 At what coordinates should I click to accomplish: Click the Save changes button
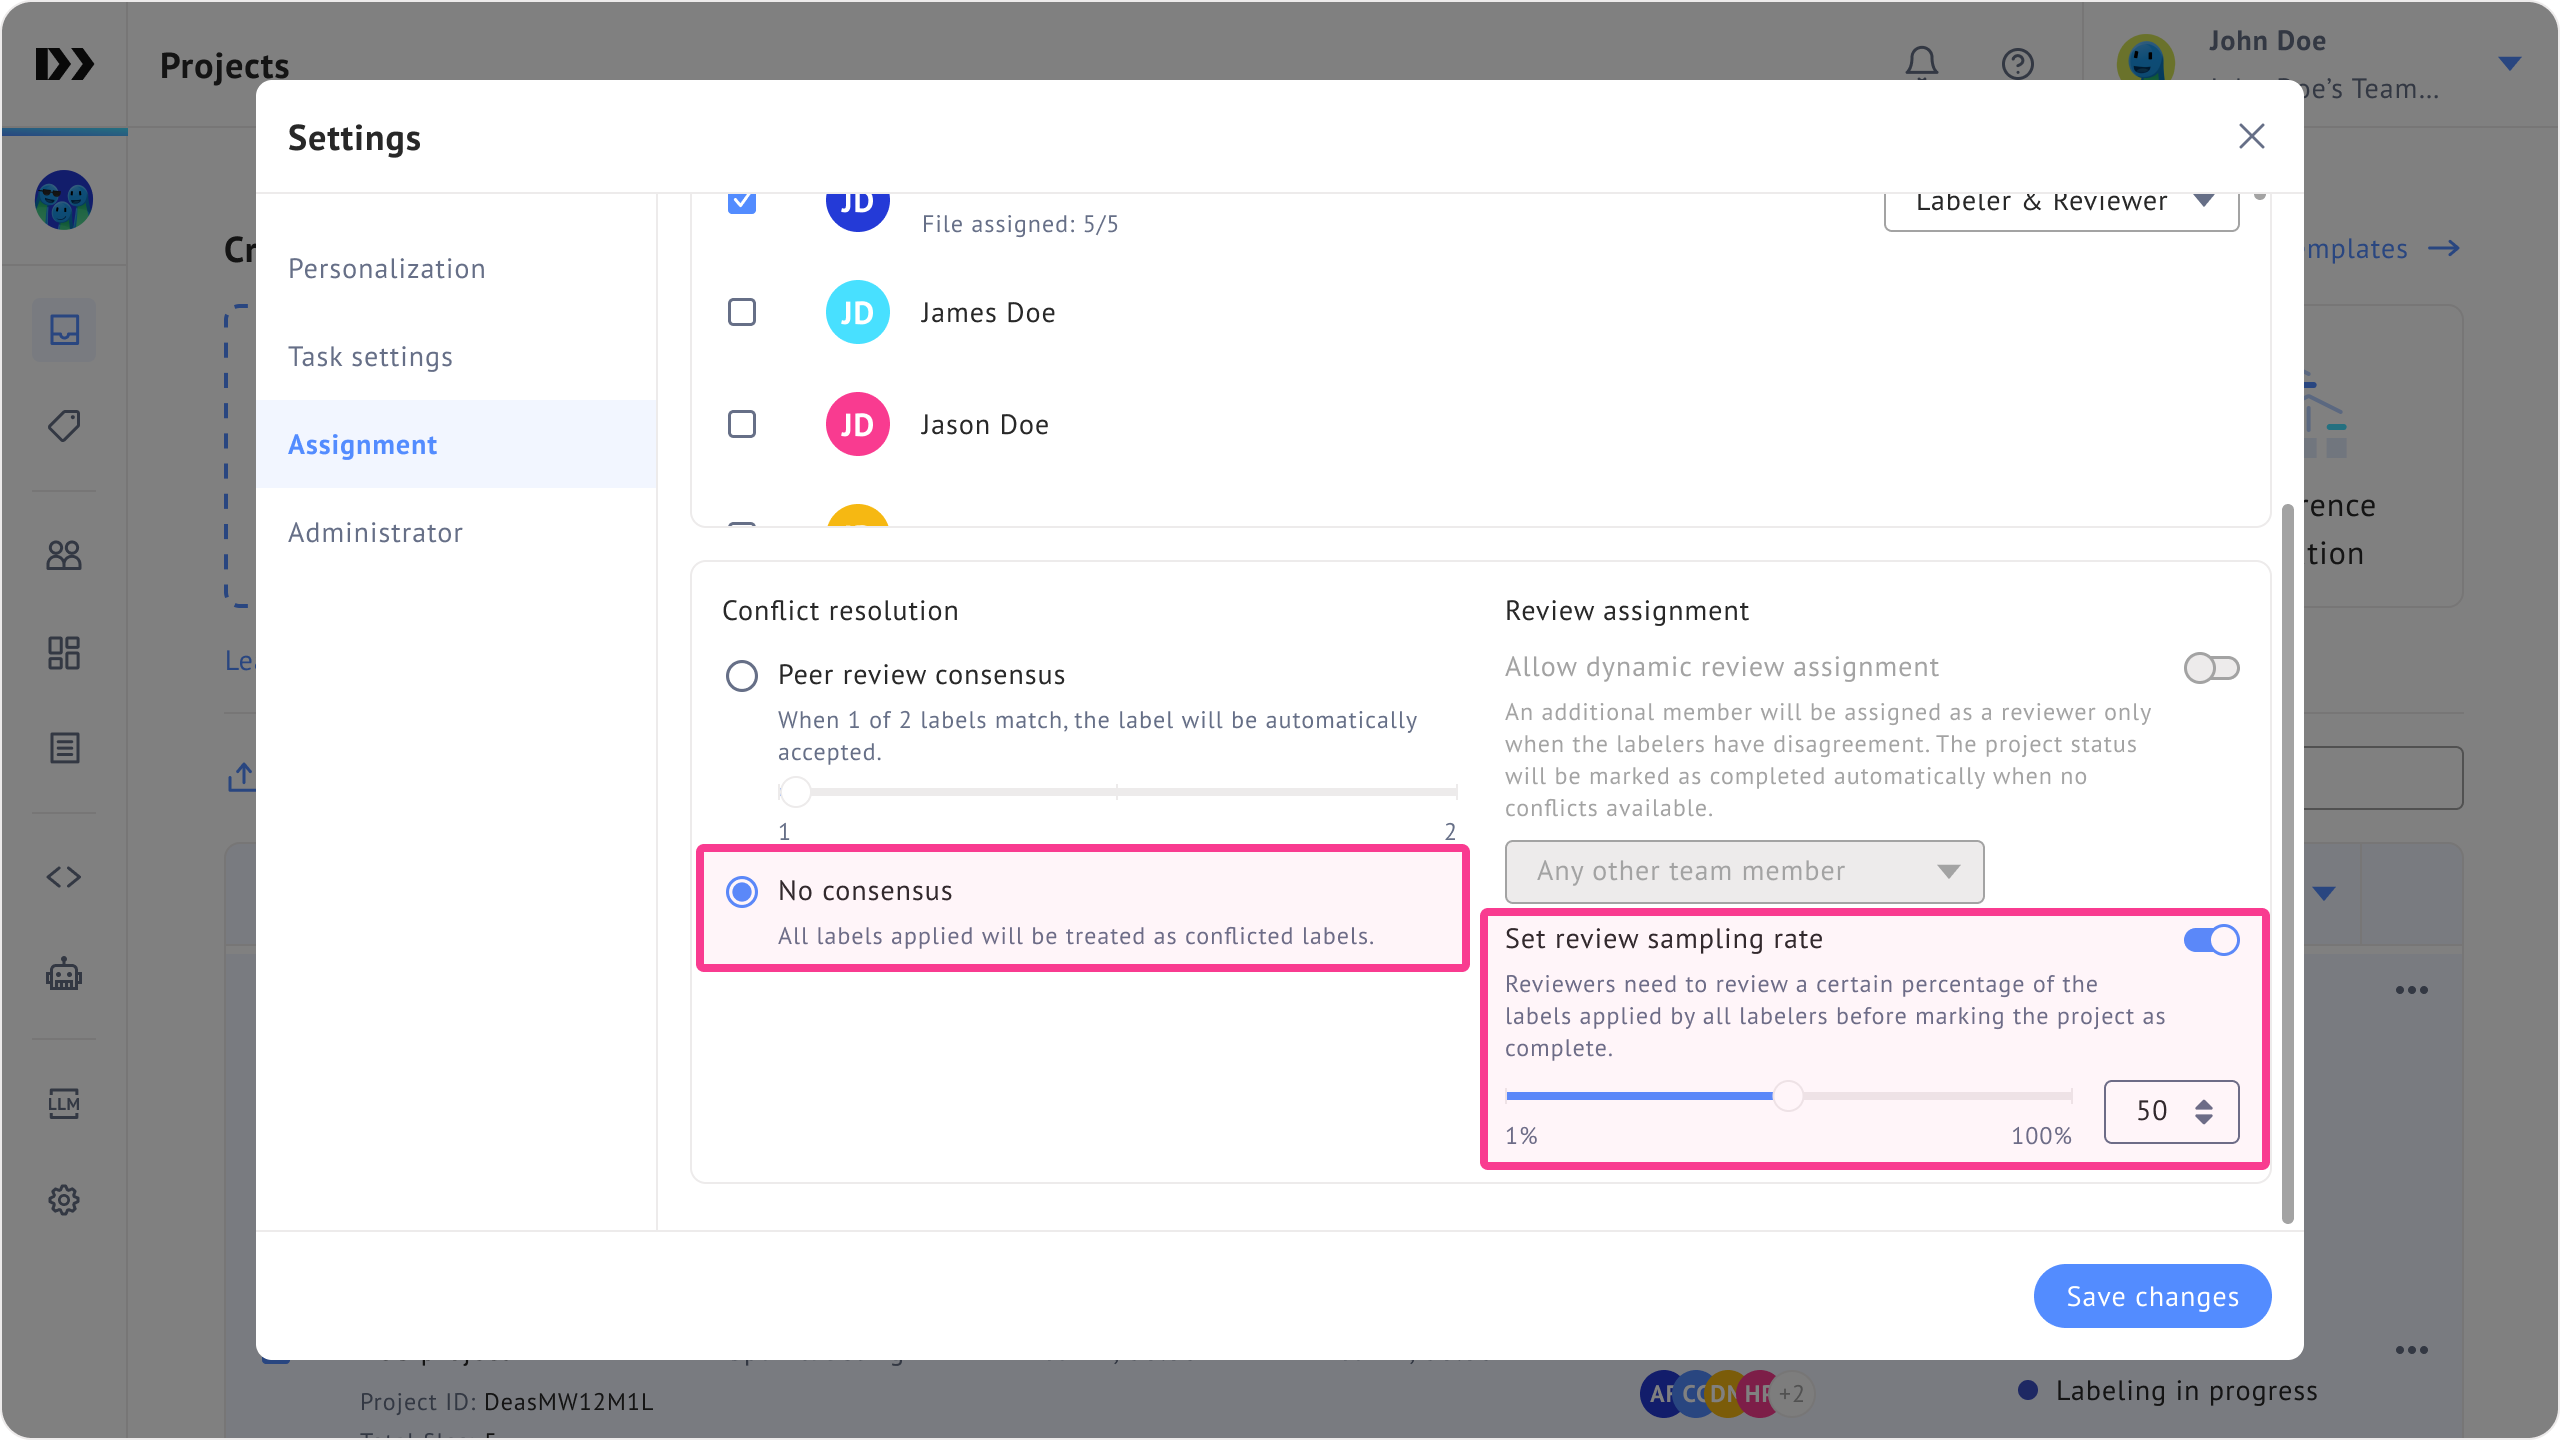click(x=2152, y=1296)
